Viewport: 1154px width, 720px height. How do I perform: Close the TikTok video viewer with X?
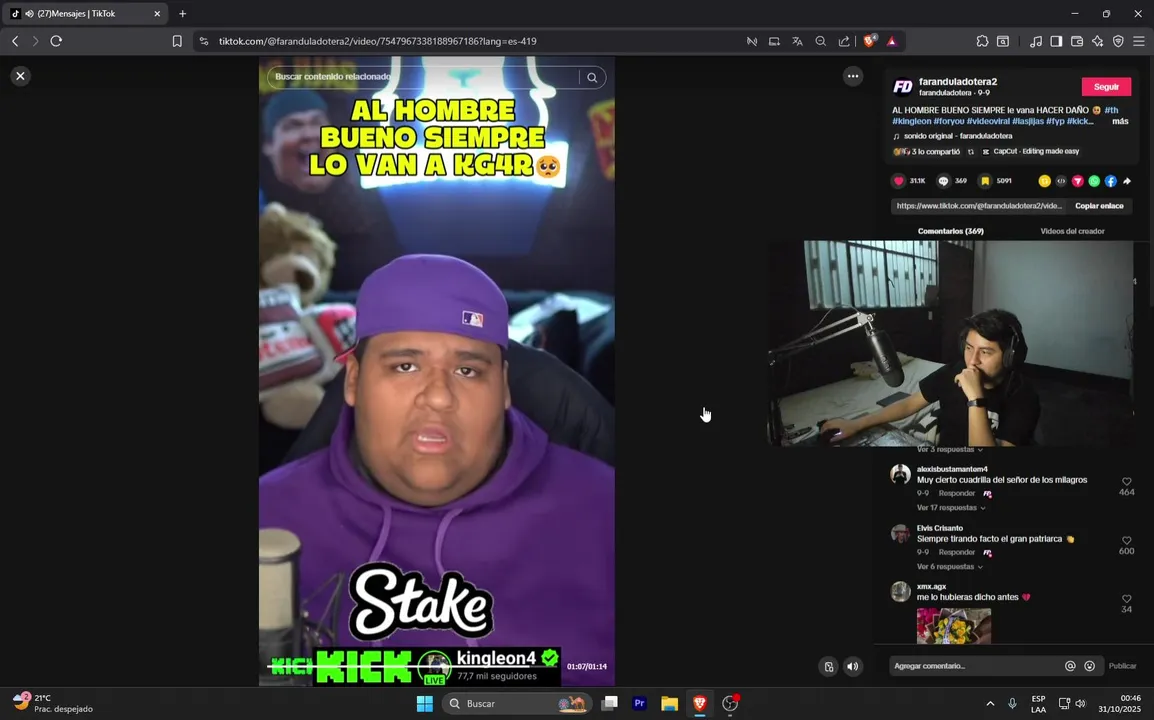tap(21, 76)
